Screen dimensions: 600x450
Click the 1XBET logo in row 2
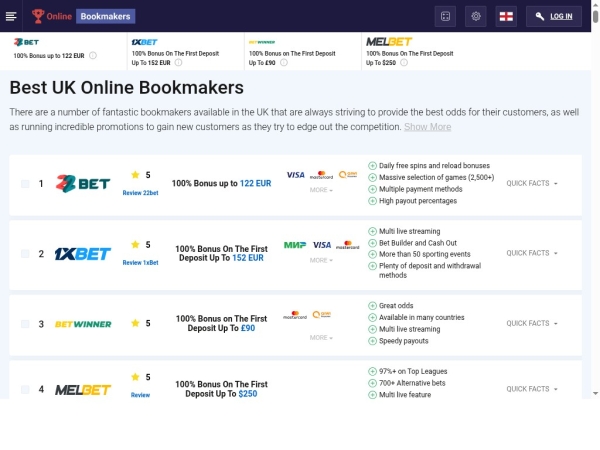[83, 254]
